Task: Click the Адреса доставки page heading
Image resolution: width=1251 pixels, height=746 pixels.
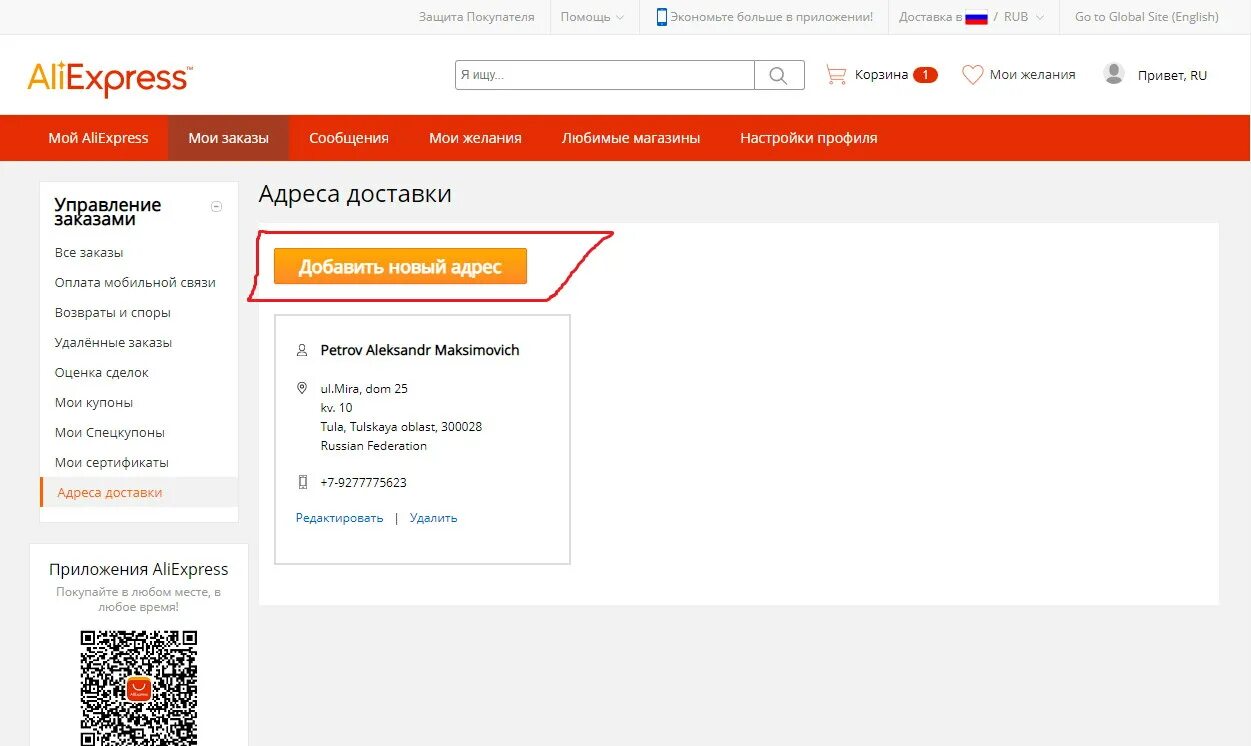Action: (355, 194)
